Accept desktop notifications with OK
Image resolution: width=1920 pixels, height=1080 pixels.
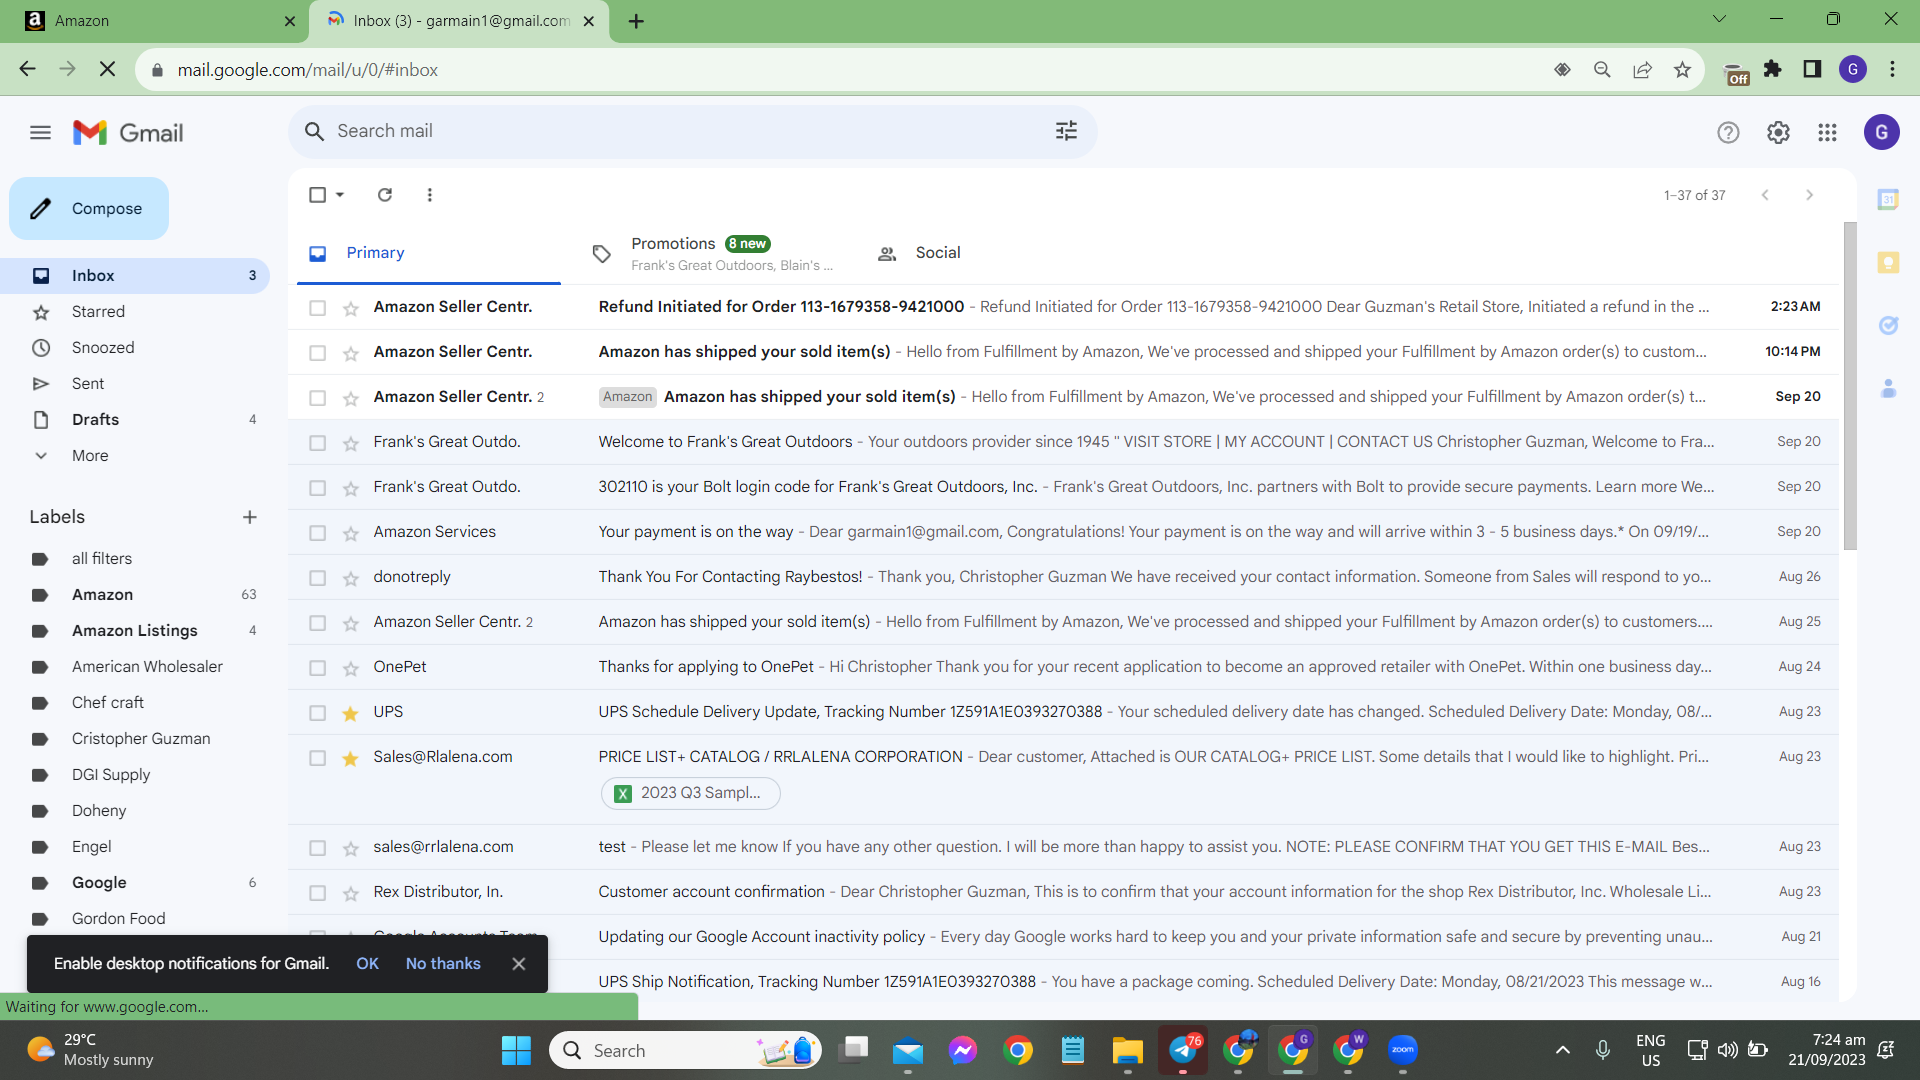click(367, 964)
